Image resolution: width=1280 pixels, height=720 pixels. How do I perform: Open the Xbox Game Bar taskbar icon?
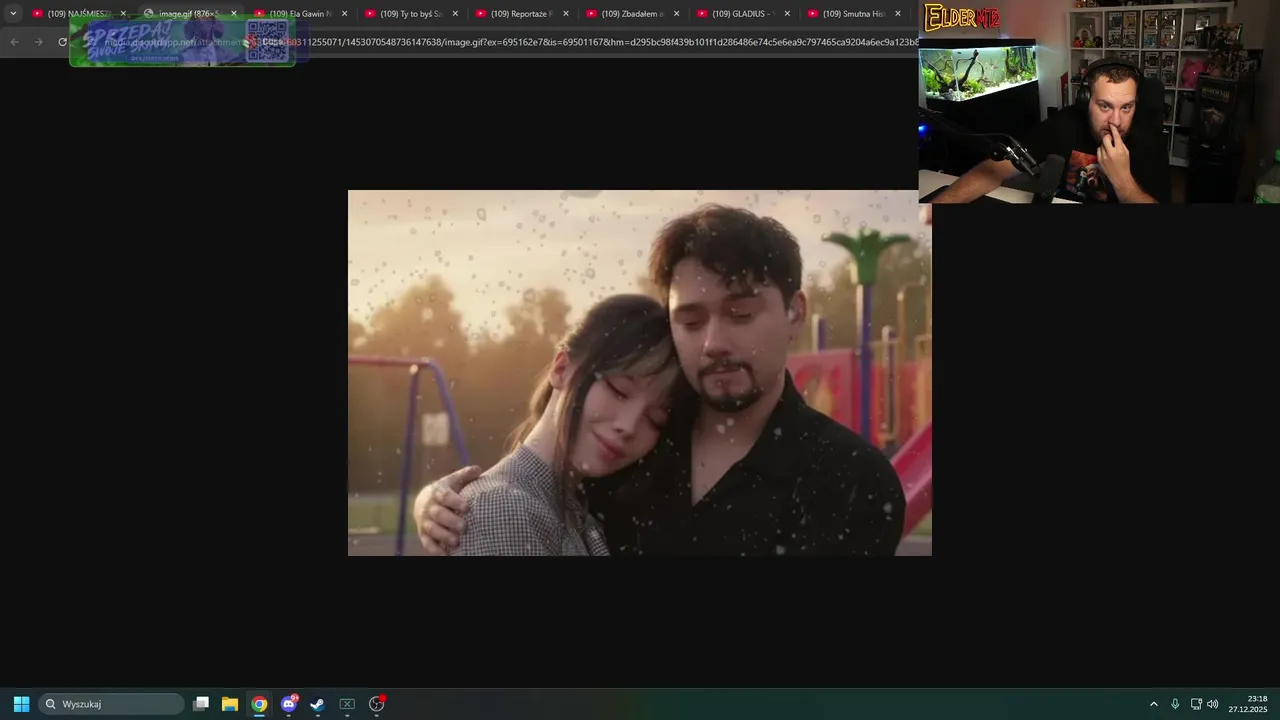(347, 704)
